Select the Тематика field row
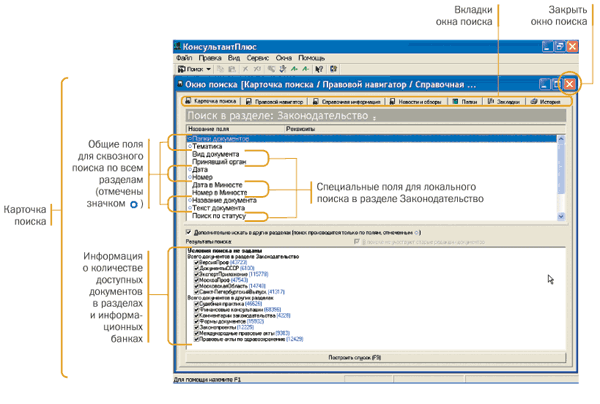The height and width of the screenshot is (404, 600). pyautogui.click(x=372, y=146)
